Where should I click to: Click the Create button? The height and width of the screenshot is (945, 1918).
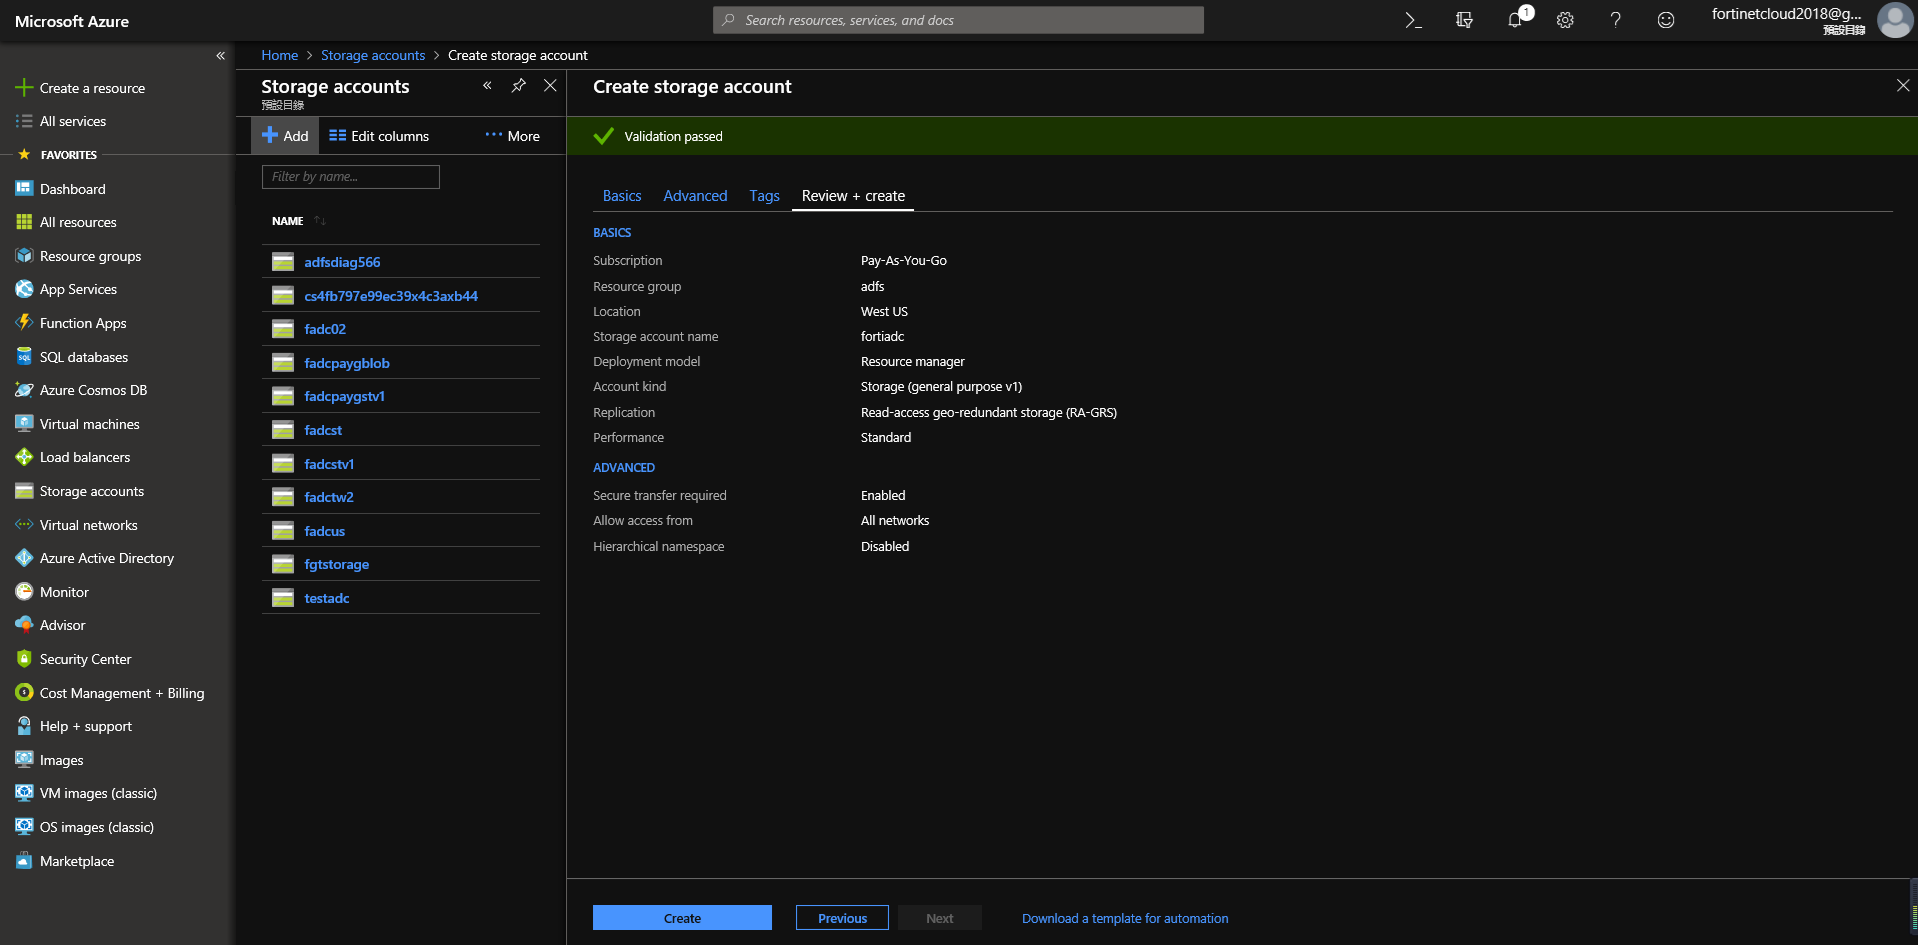pos(682,917)
